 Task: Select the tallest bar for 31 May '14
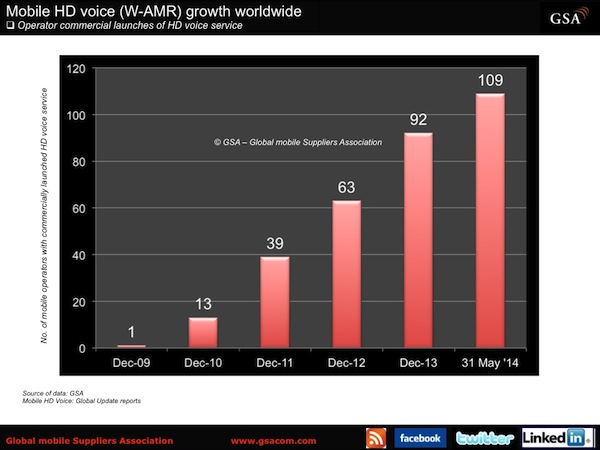[489, 221]
